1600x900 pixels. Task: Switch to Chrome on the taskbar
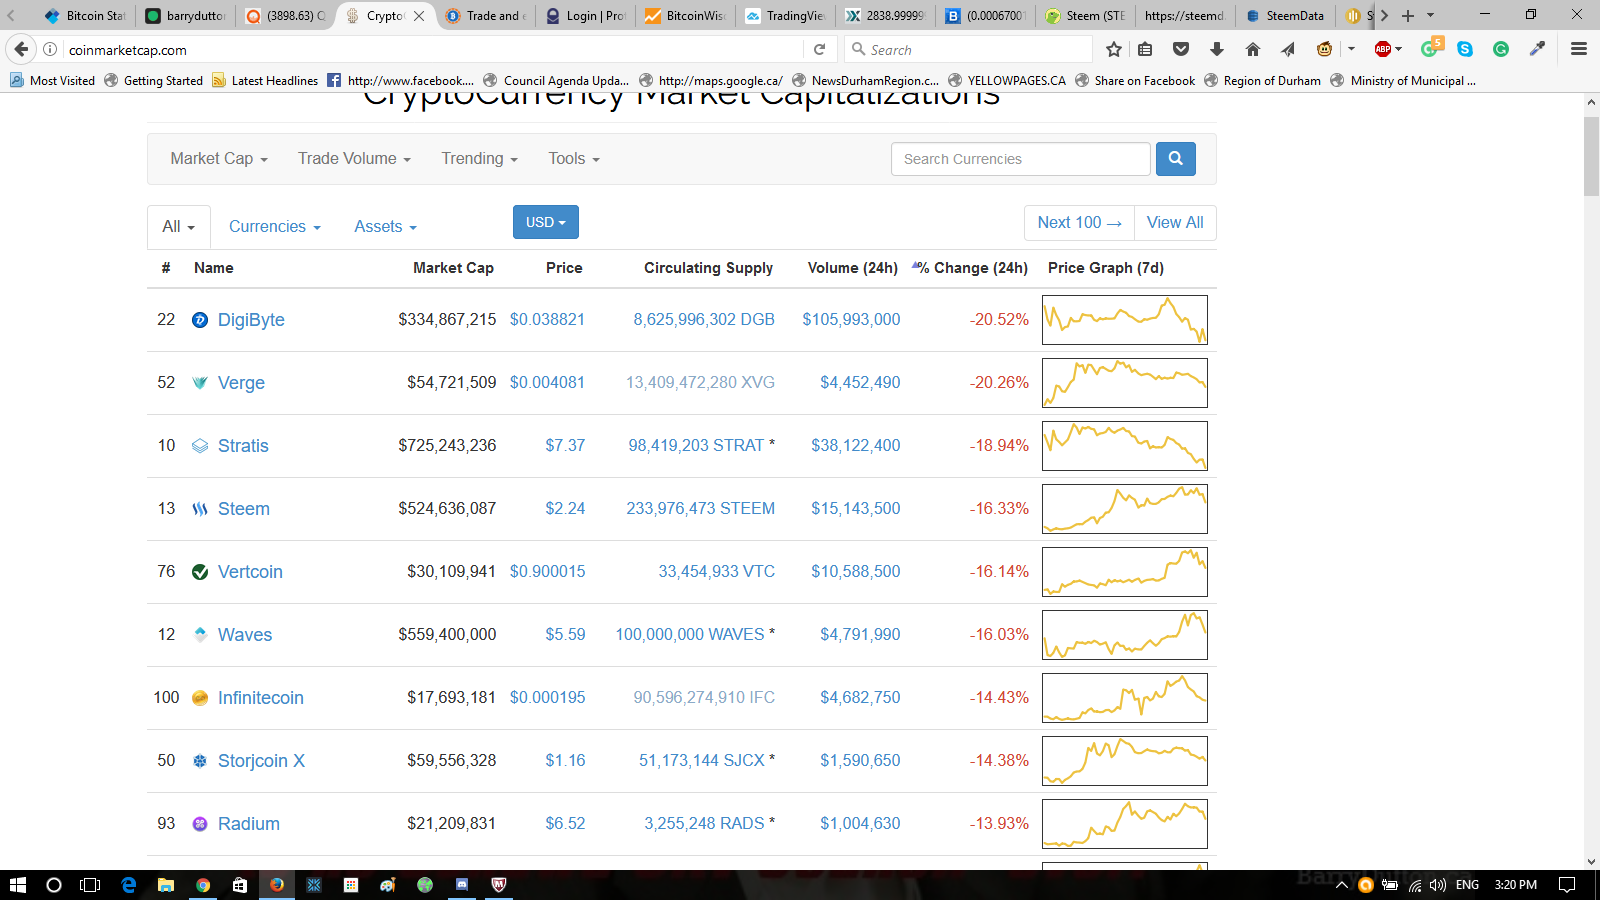(203, 885)
